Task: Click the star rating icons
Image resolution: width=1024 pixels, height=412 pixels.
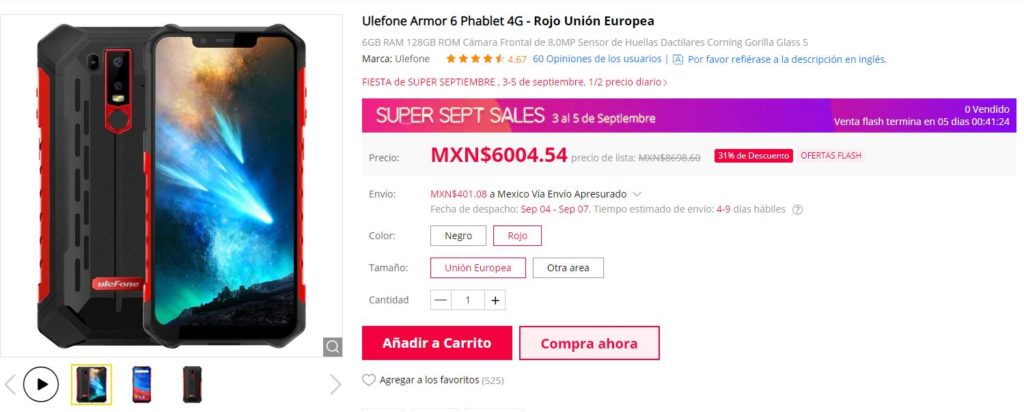Action: [475, 59]
